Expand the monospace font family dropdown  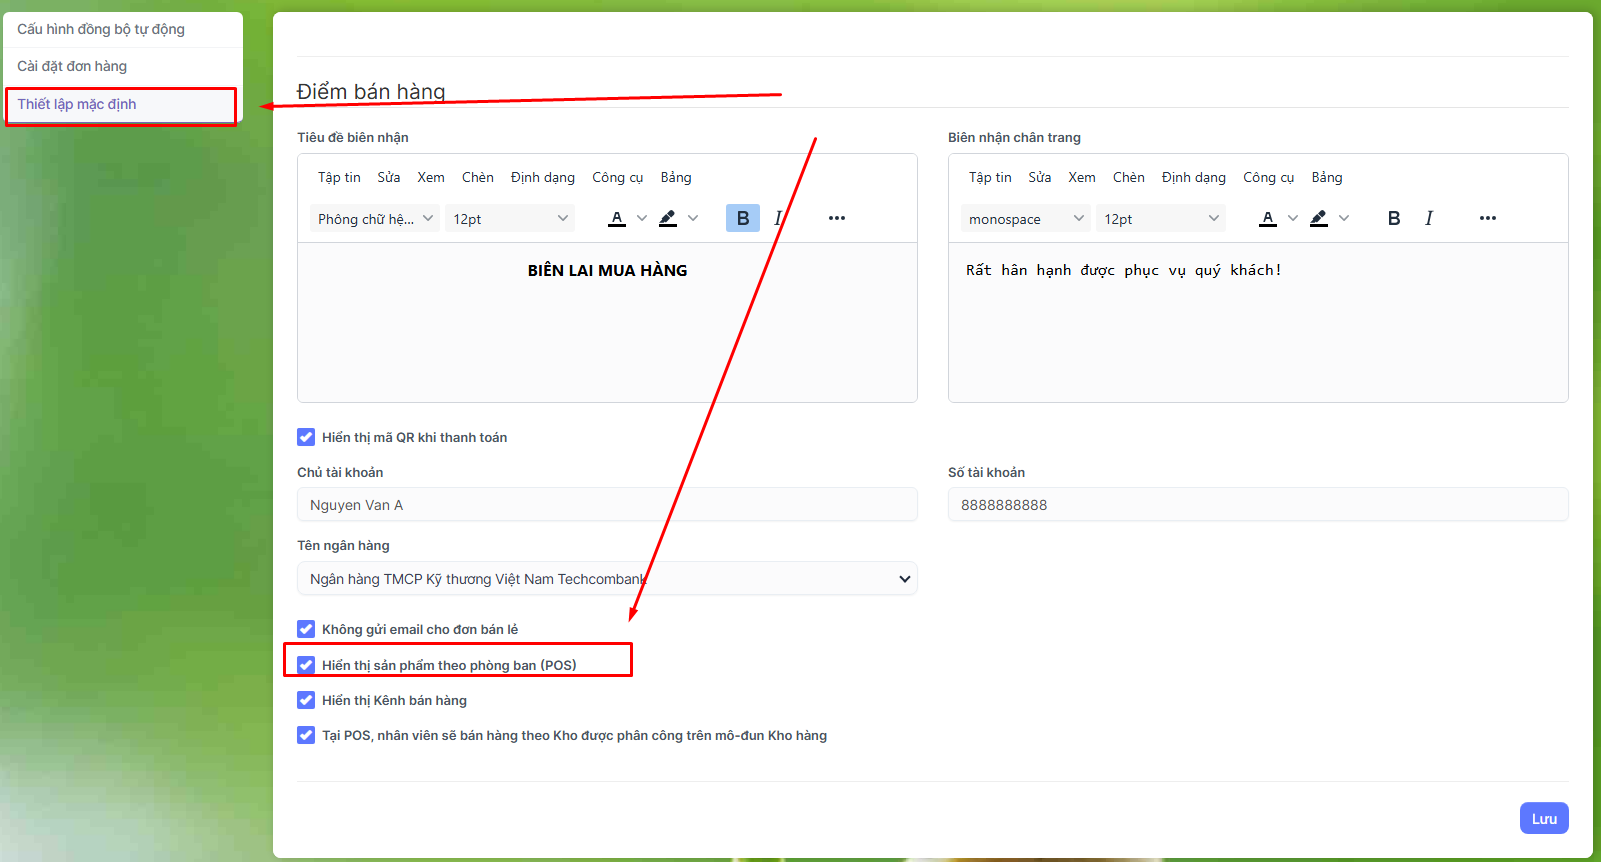coord(1025,219)
